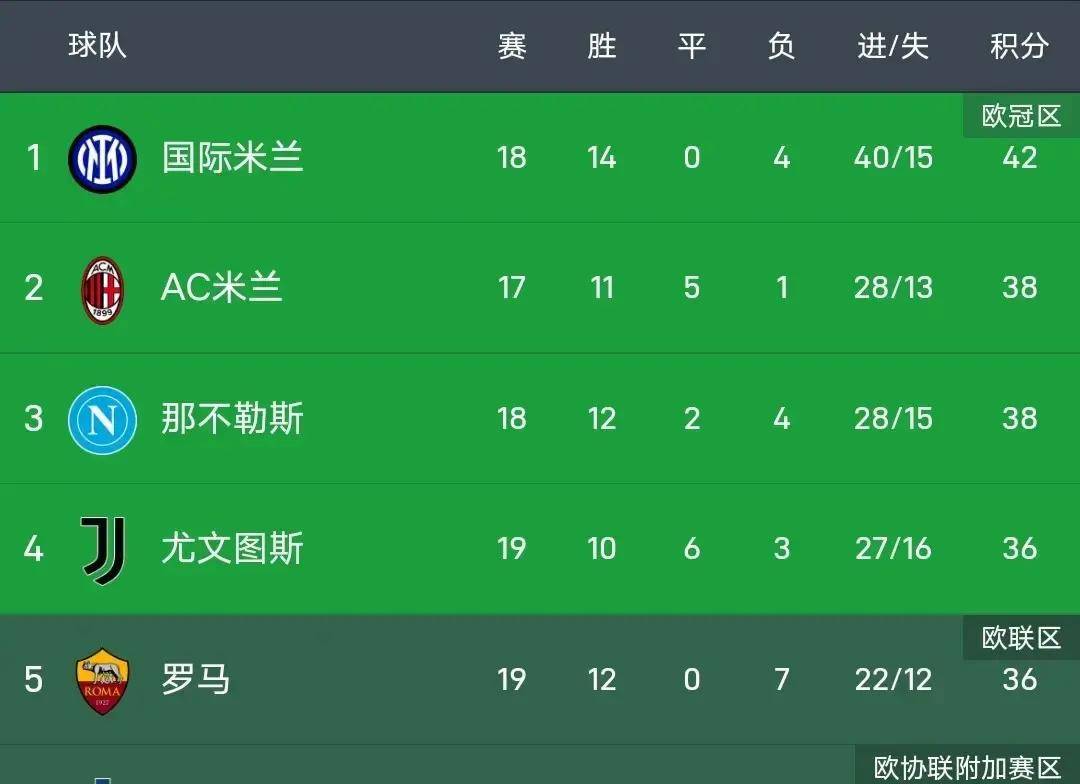The height and width of the screenshot is (784, 1080).
Task: Click the Roma 1927 wolf emblem
Action: pos(101,679)
